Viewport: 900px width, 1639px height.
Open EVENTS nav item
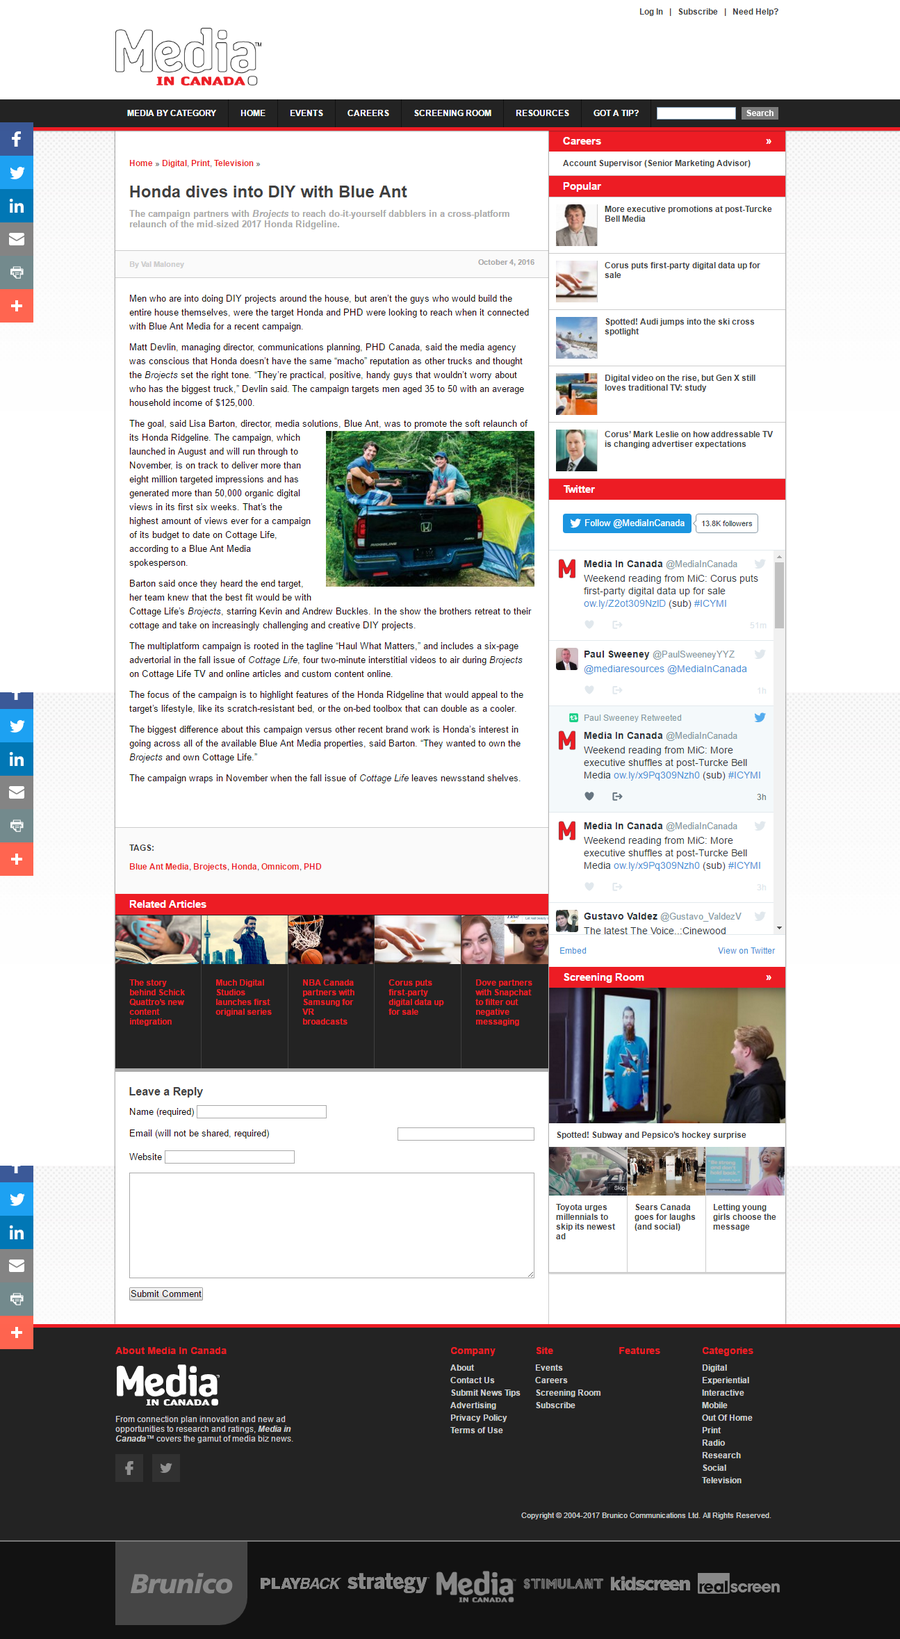306,113
